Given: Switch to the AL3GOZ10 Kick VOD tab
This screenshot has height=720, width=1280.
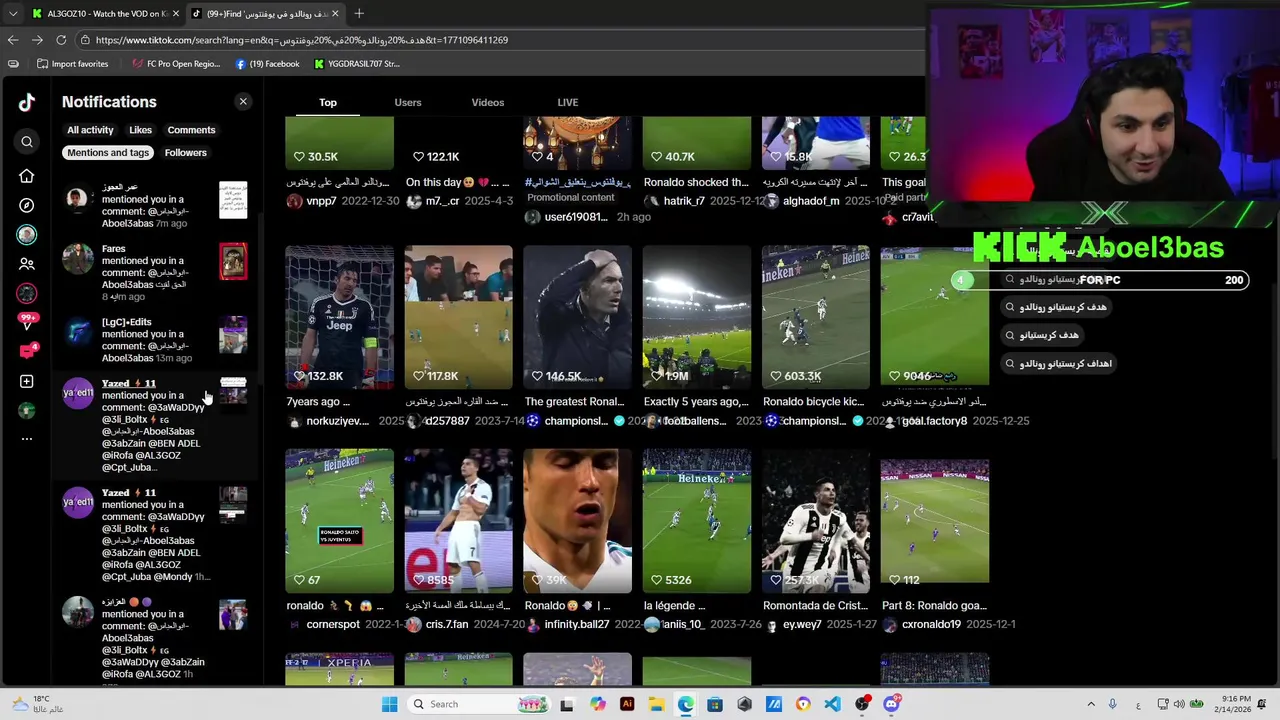Looking at the screenshot, I should 105,14.
